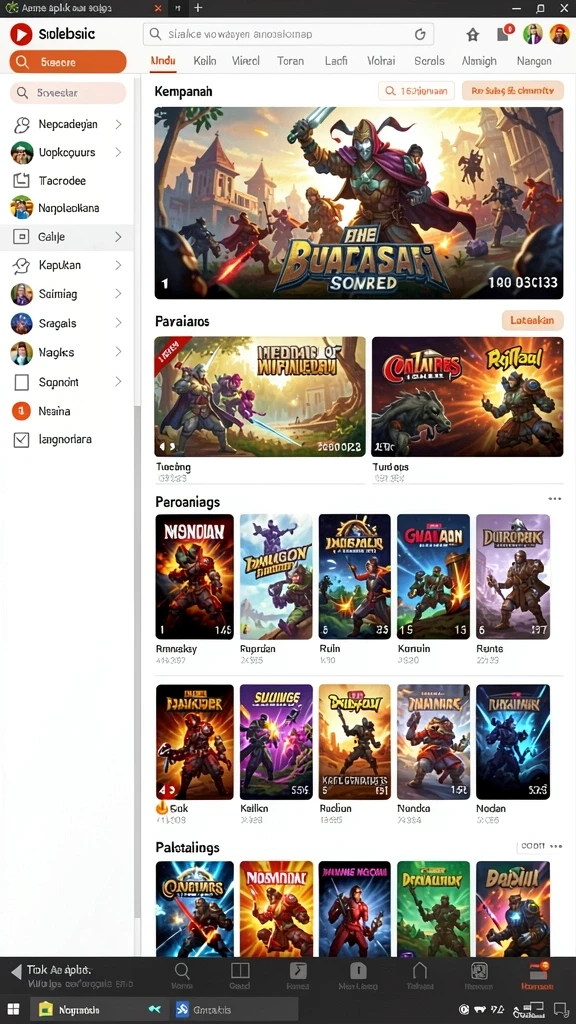Click the Lotealkan button
This screenshot has height=1024, width=576.
click(x=532, y=320)
